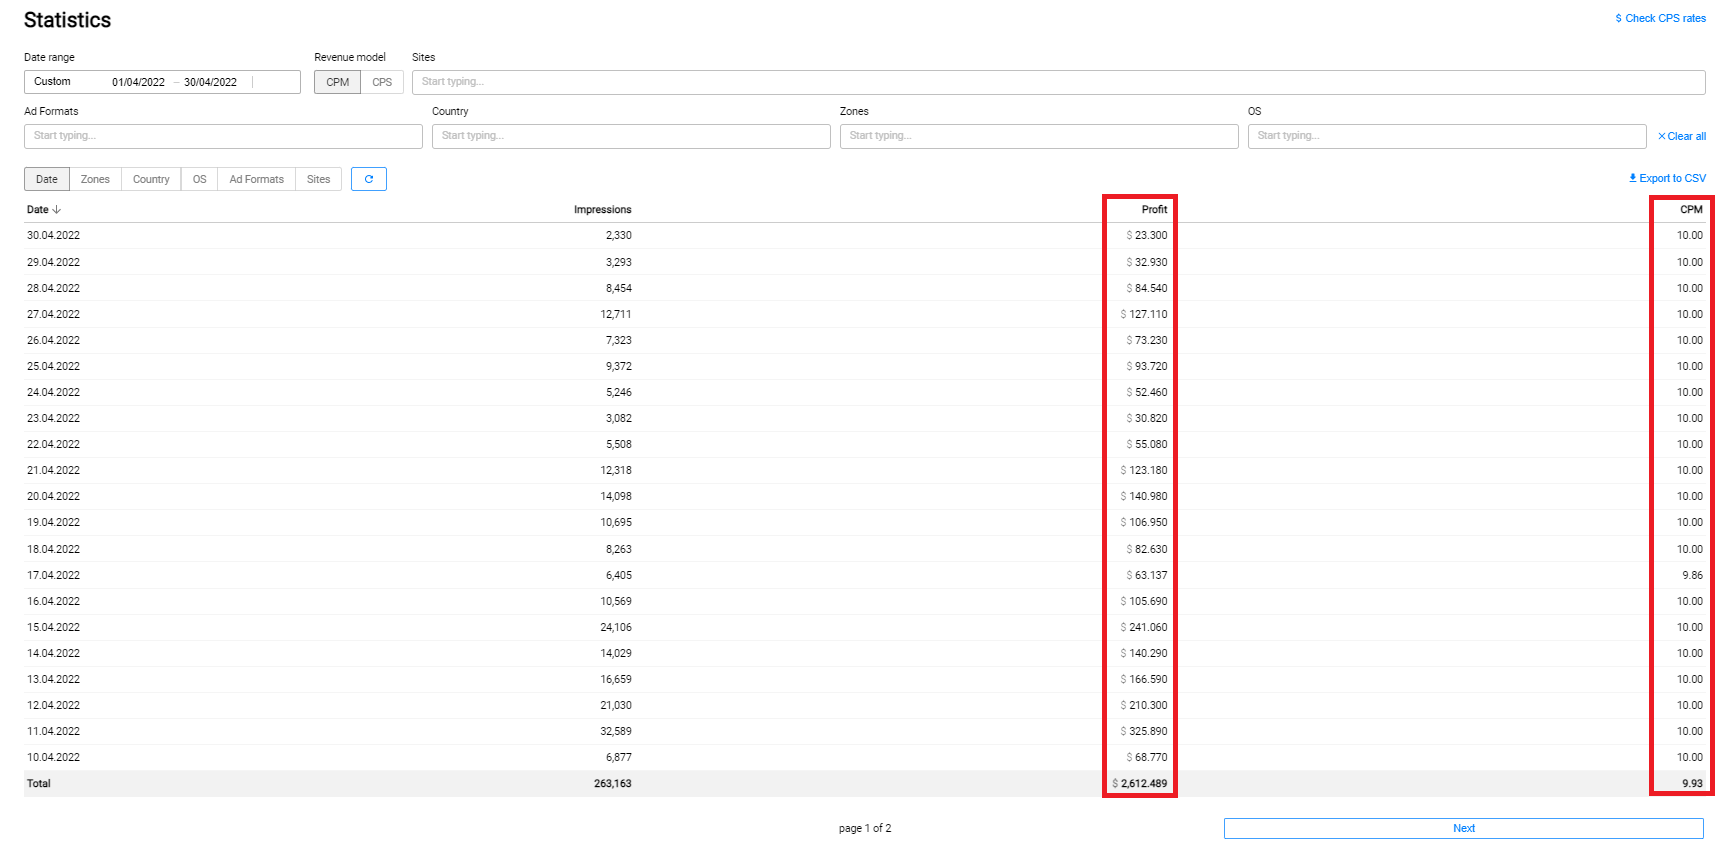Click the Profit column header
Image resolution: width=1719 pixels, height=843 pixels.
[1154, 210]
